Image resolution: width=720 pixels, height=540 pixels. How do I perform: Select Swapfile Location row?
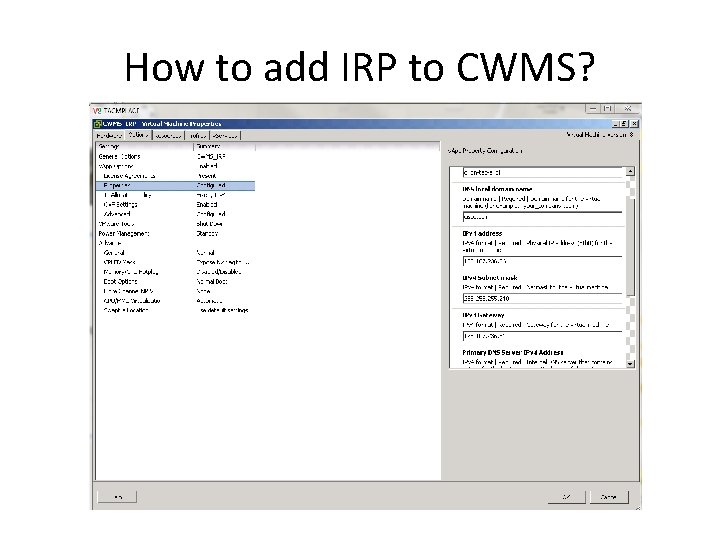point(175,311)
